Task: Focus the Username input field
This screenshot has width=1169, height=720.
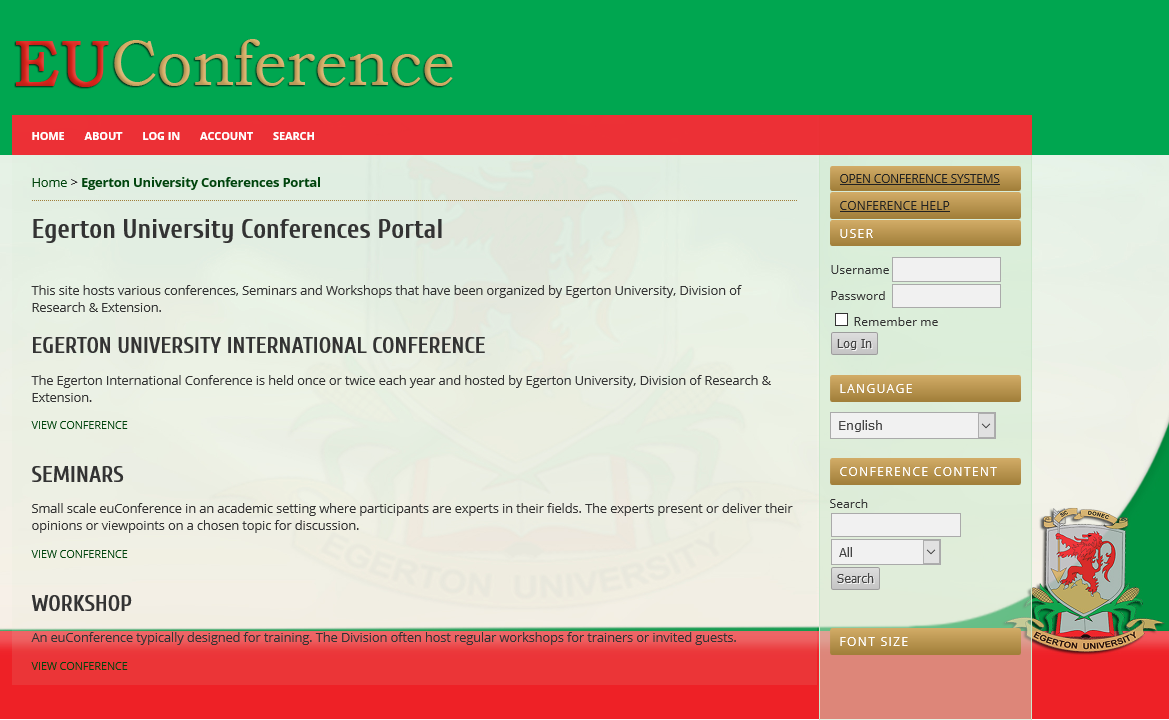Action: click(946, 269)
